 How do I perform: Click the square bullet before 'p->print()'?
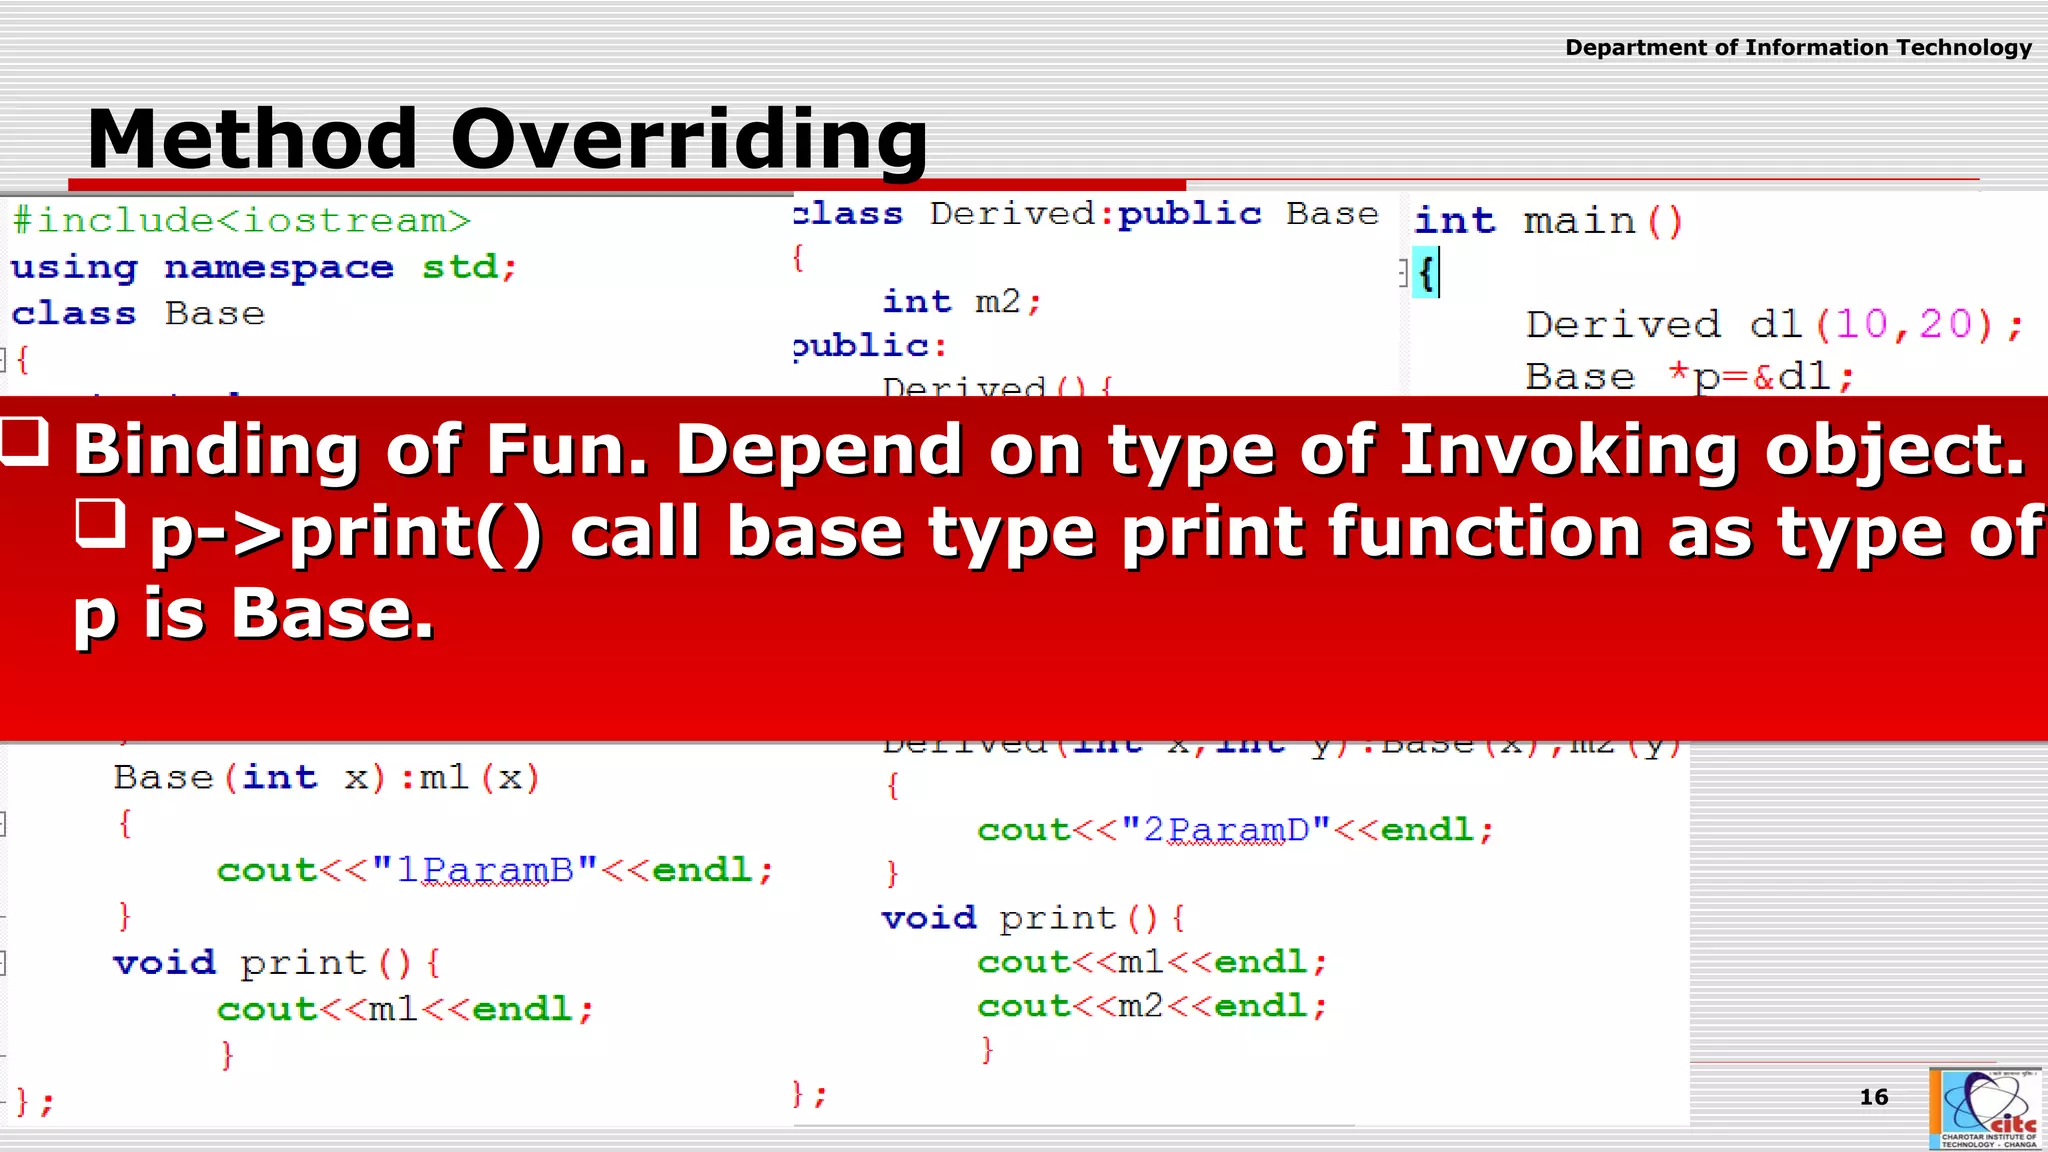click(x=100, y=523)
